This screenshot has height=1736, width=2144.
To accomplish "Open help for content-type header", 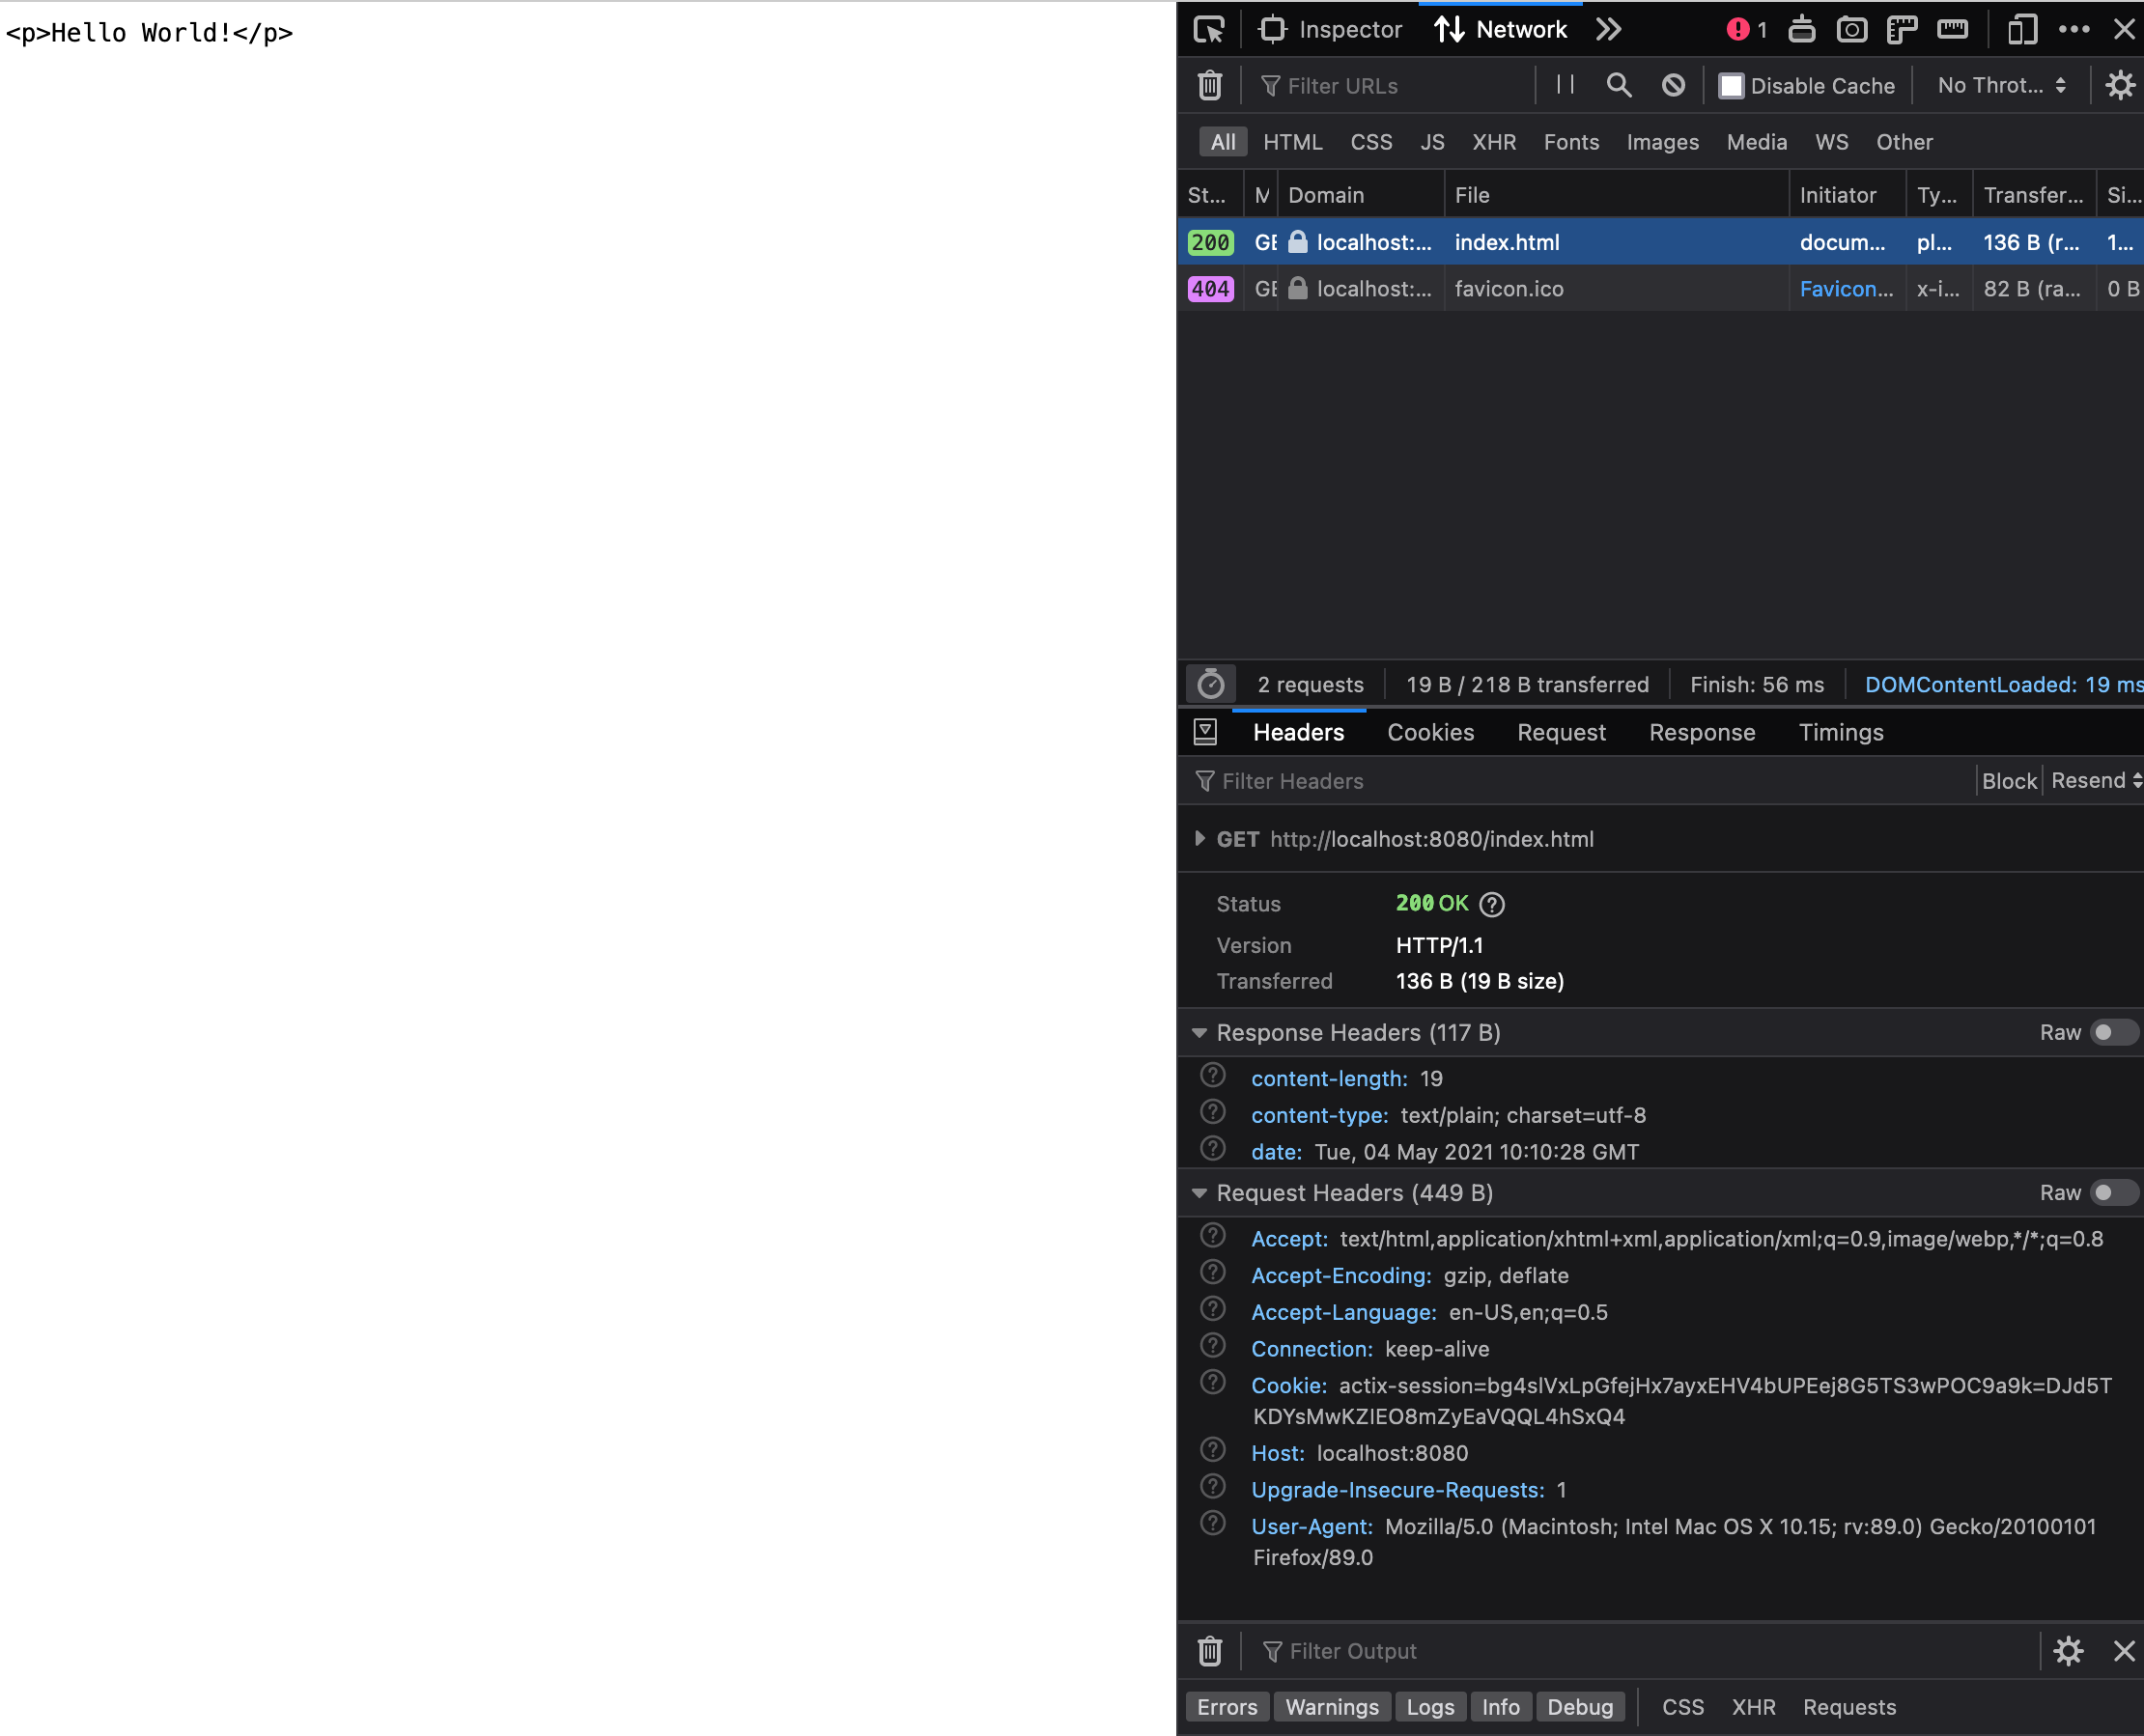I will tap(1213, 1112).
